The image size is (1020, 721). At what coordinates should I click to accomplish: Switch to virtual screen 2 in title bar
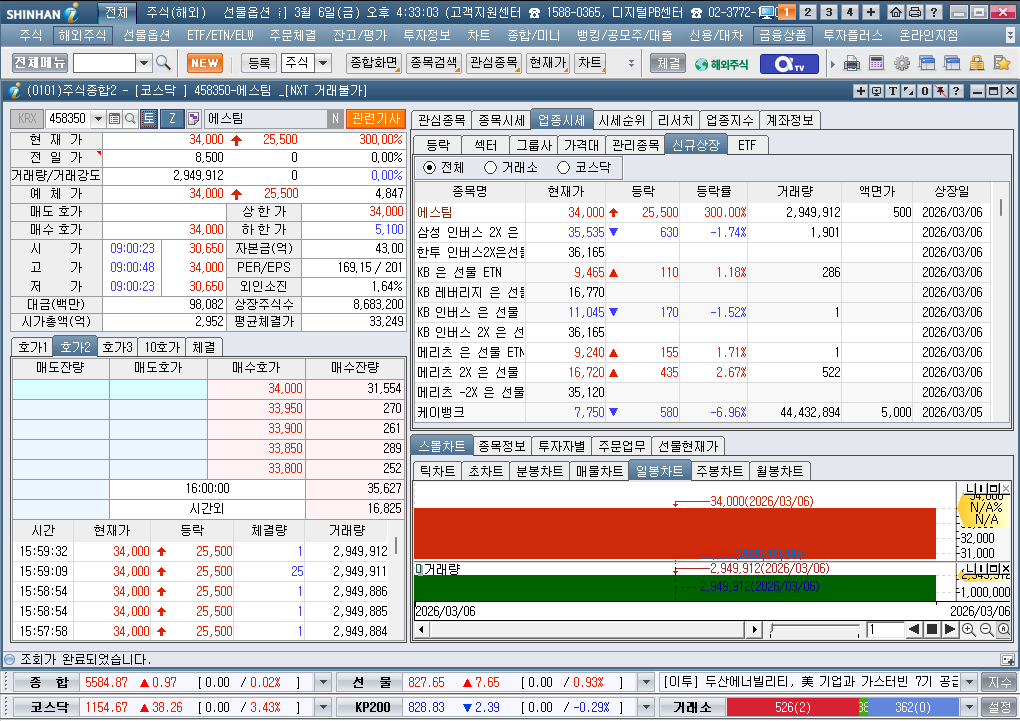coord(807,12)
